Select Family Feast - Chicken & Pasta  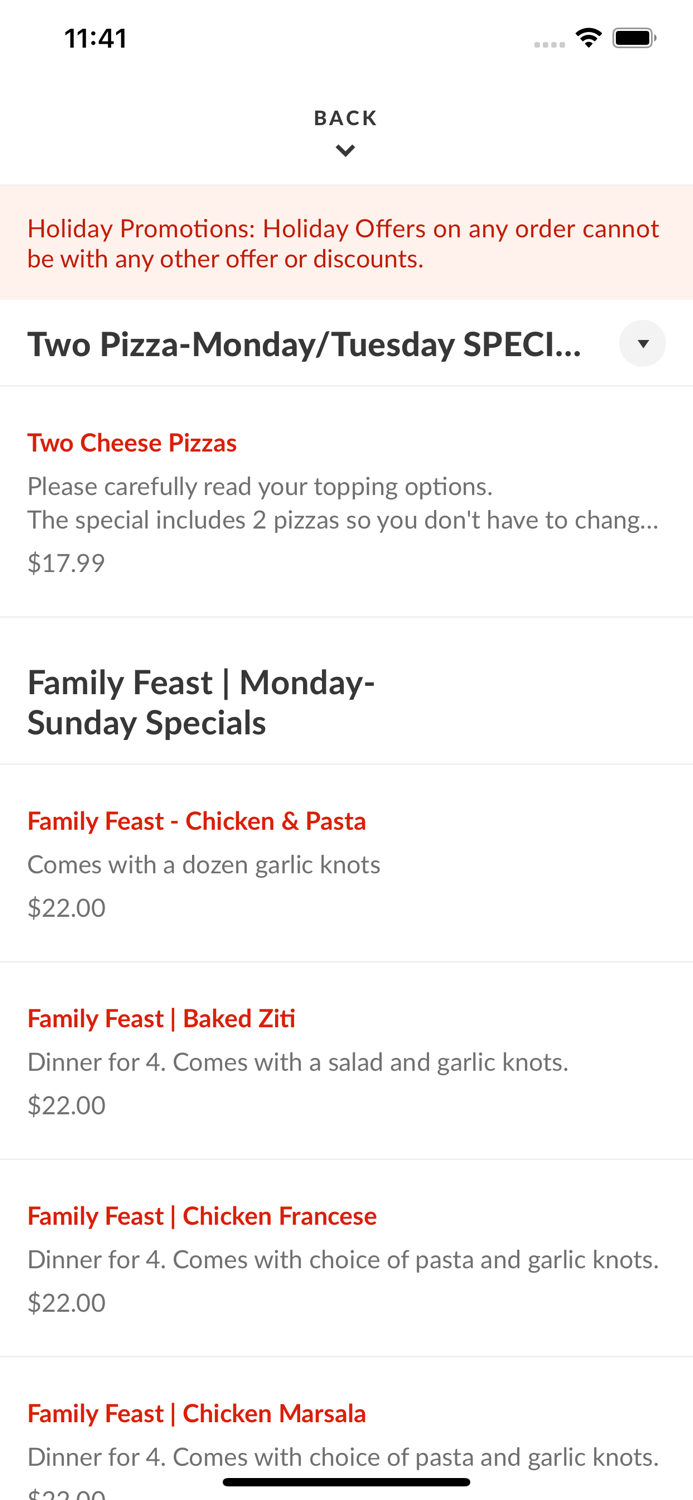click(197, 820)
